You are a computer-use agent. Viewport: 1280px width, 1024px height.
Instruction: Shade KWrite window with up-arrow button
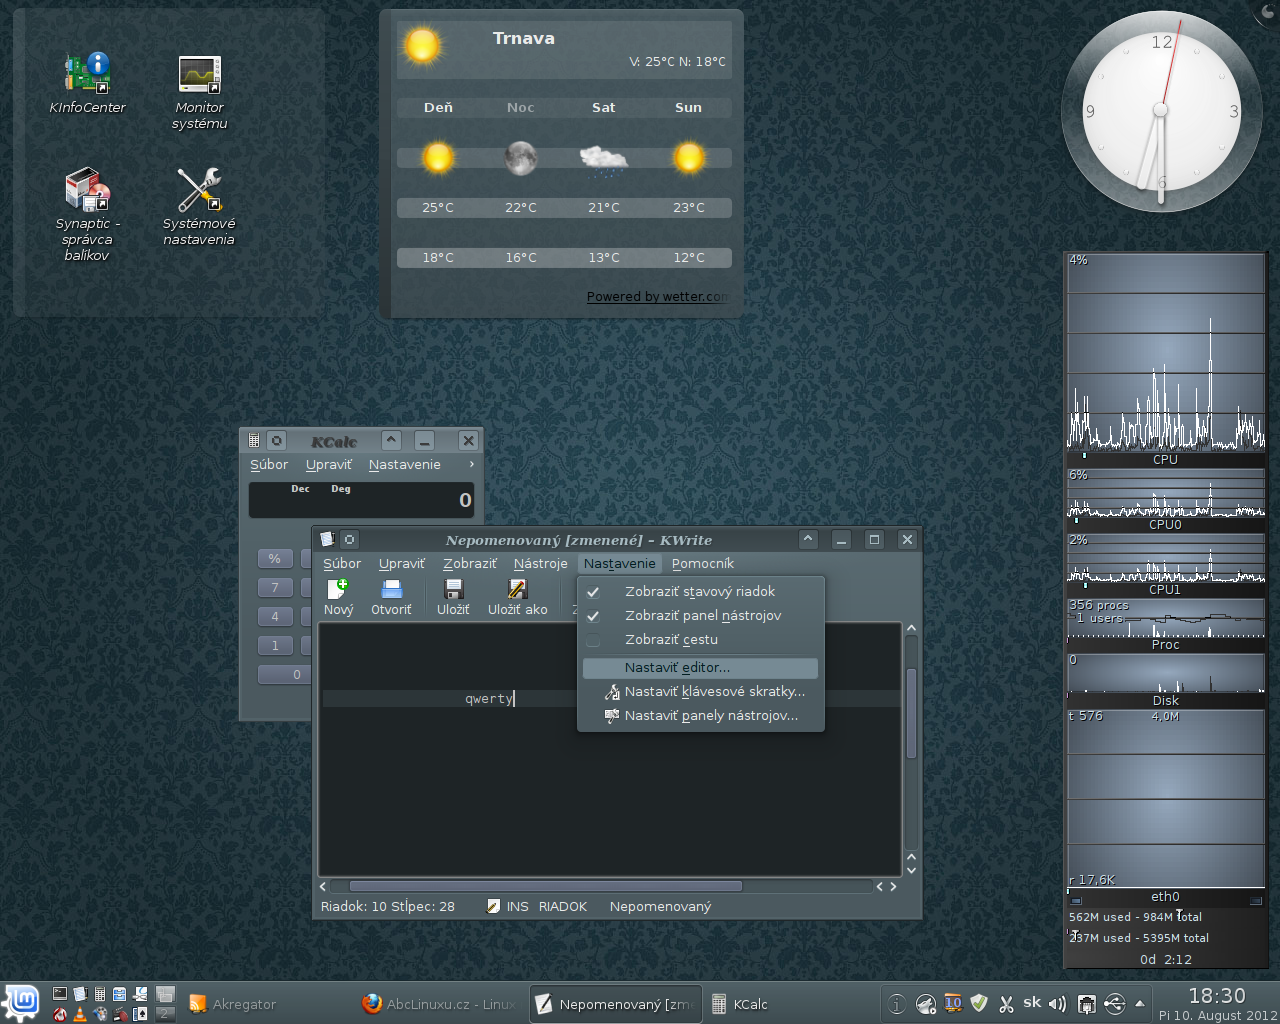click(808, 539)
